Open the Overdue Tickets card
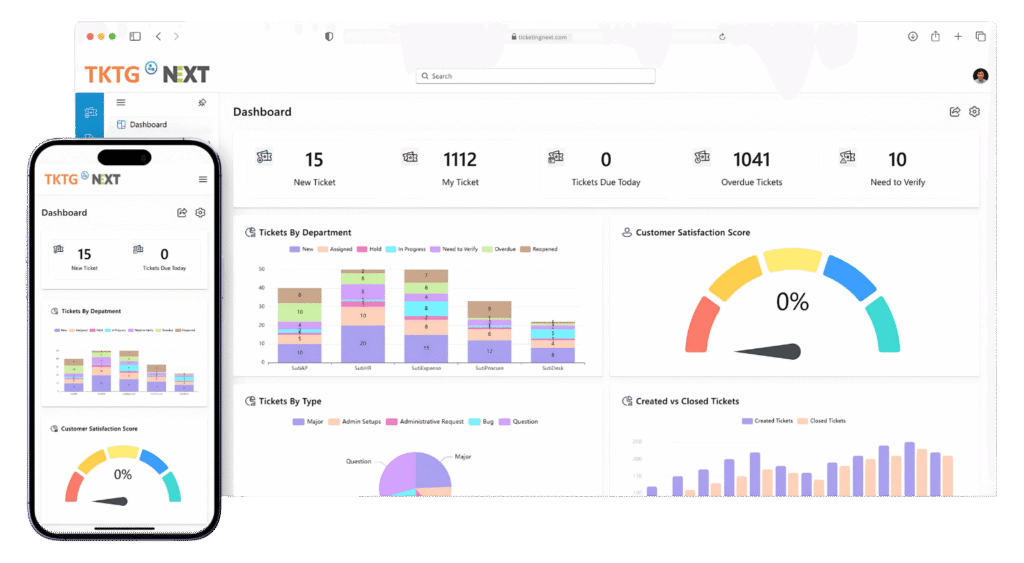This screenshot has height=563, width=1024. pyautogui.click(x=751, y=167)
